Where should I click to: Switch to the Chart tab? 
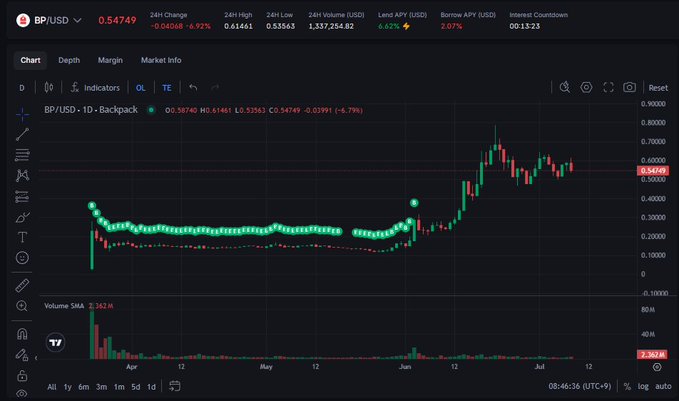tap(30, 60)
